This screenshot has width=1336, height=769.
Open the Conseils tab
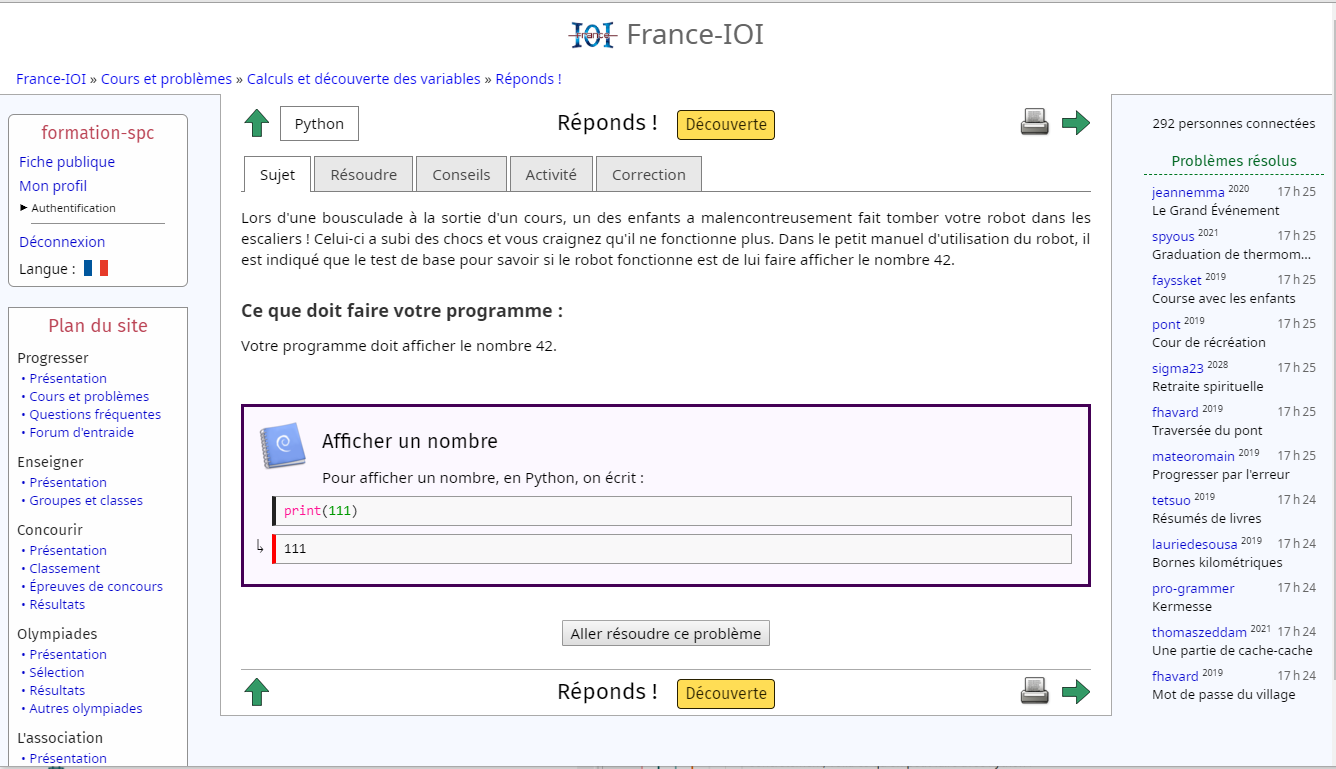coord(461,173)
